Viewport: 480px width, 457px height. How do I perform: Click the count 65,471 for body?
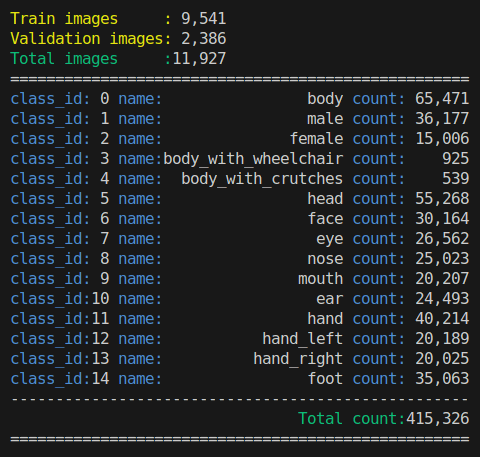(x=442, y=99)
